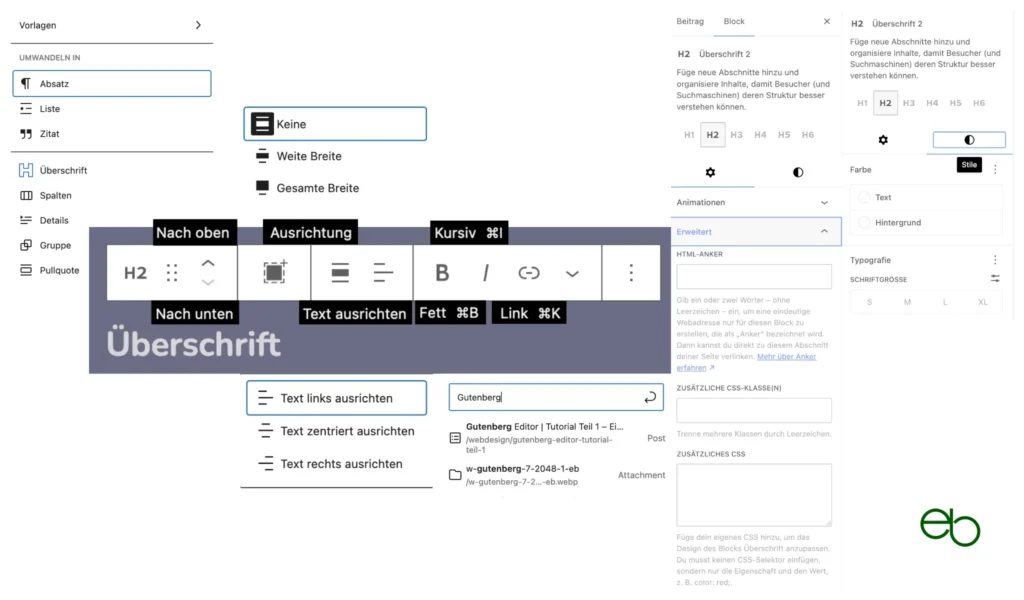Submit link search with the return arrow icon
The width and height of the screenshot is (1024, 600).
click(650, 397)
